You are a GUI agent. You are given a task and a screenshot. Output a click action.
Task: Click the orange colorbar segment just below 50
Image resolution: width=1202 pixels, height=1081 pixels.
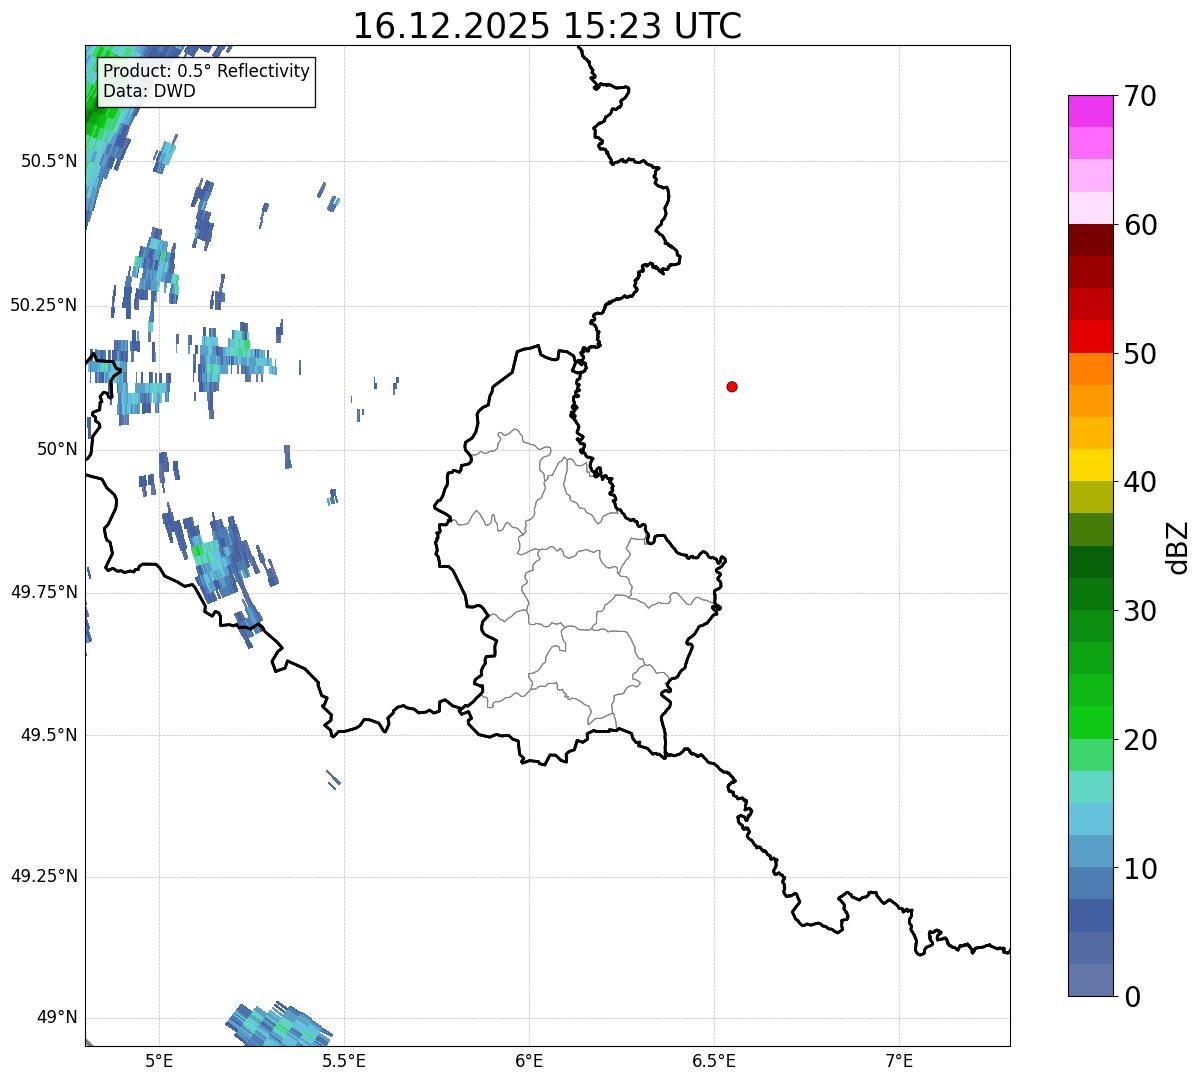click(x=1091, y=369)
